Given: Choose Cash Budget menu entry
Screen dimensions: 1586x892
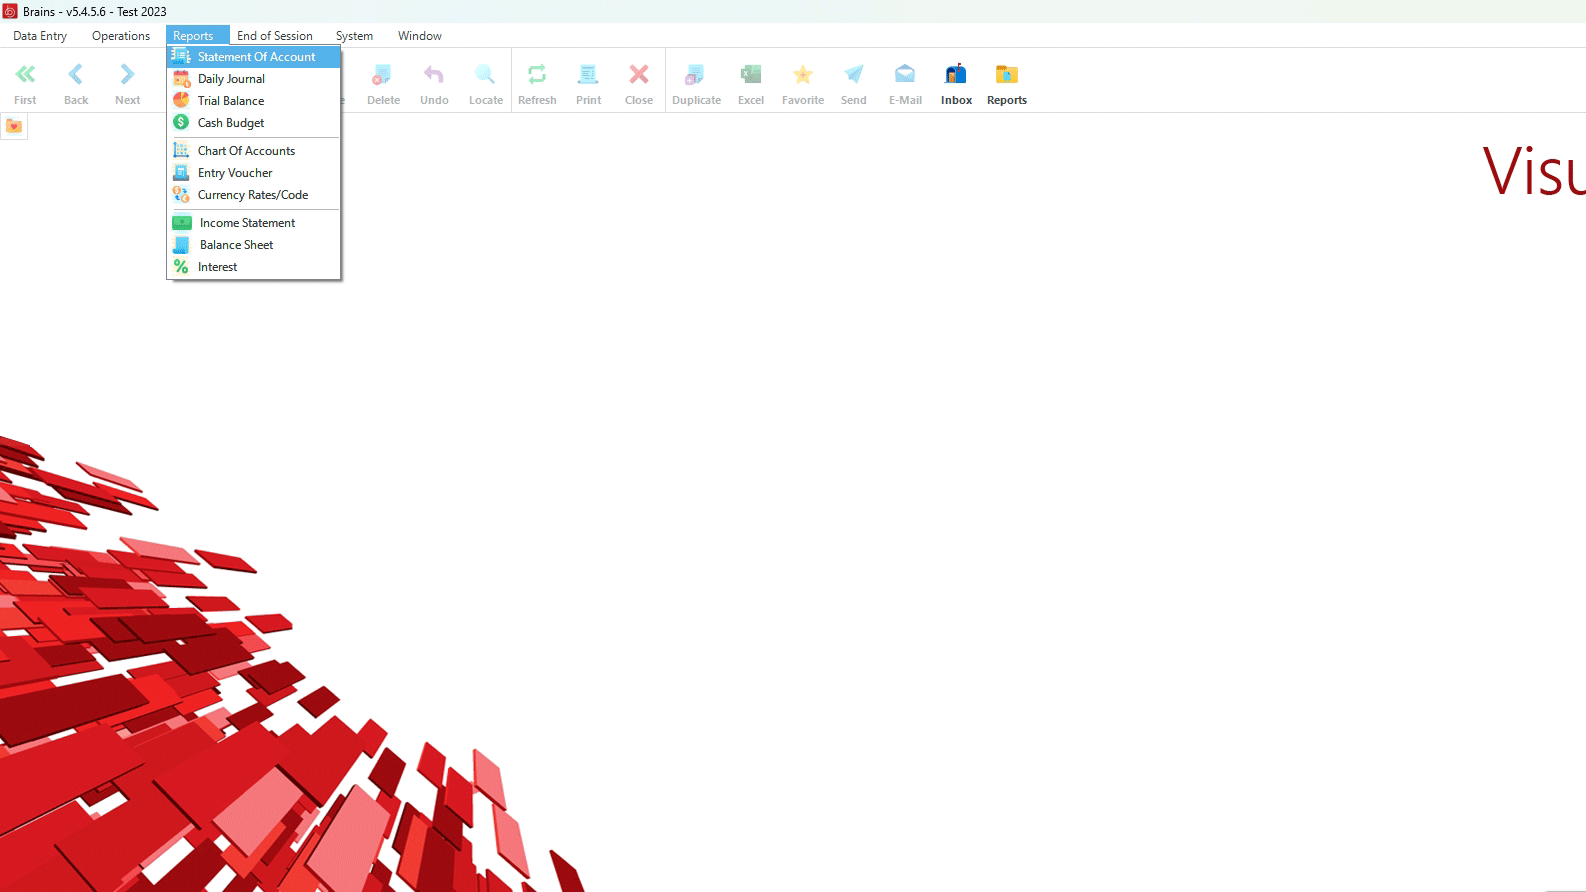Looking at the screenshot, I should point(254,123).
